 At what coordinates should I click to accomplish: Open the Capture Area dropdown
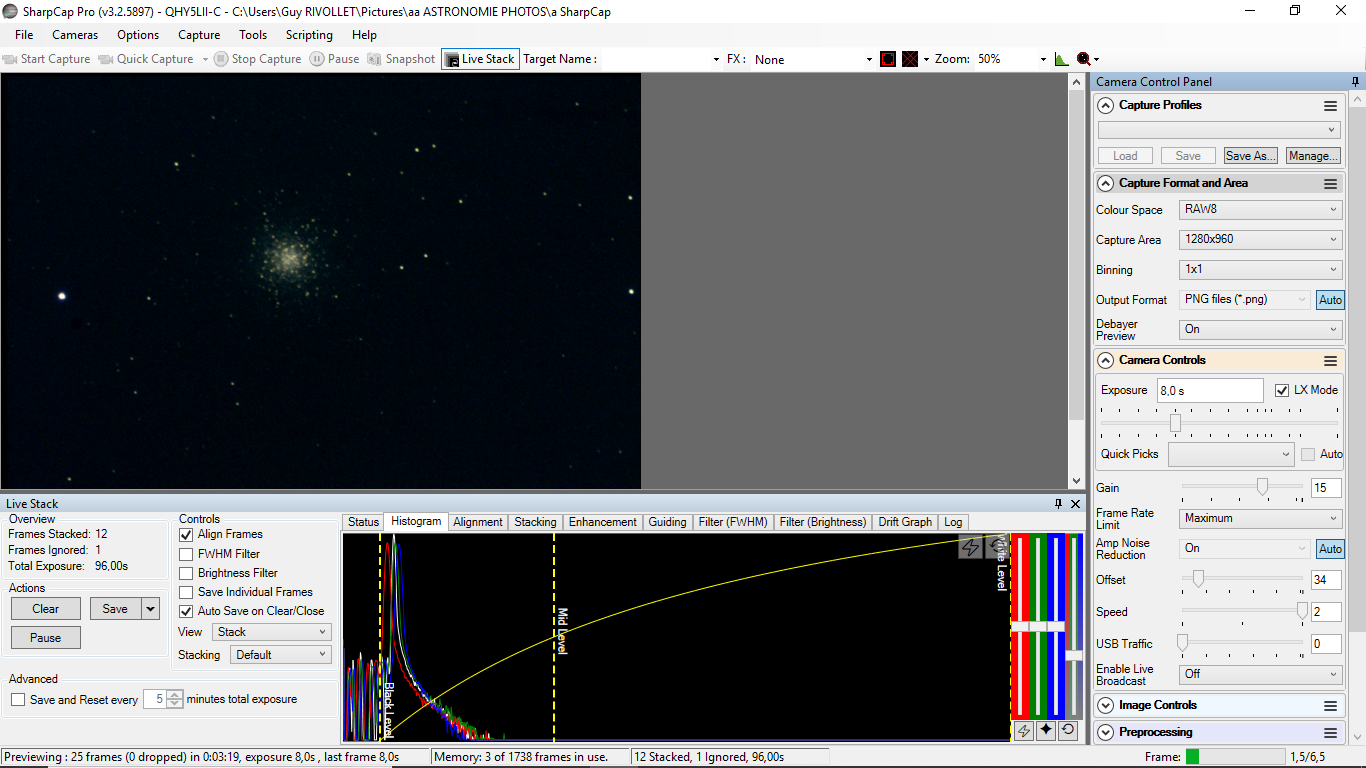(1260, 240)
